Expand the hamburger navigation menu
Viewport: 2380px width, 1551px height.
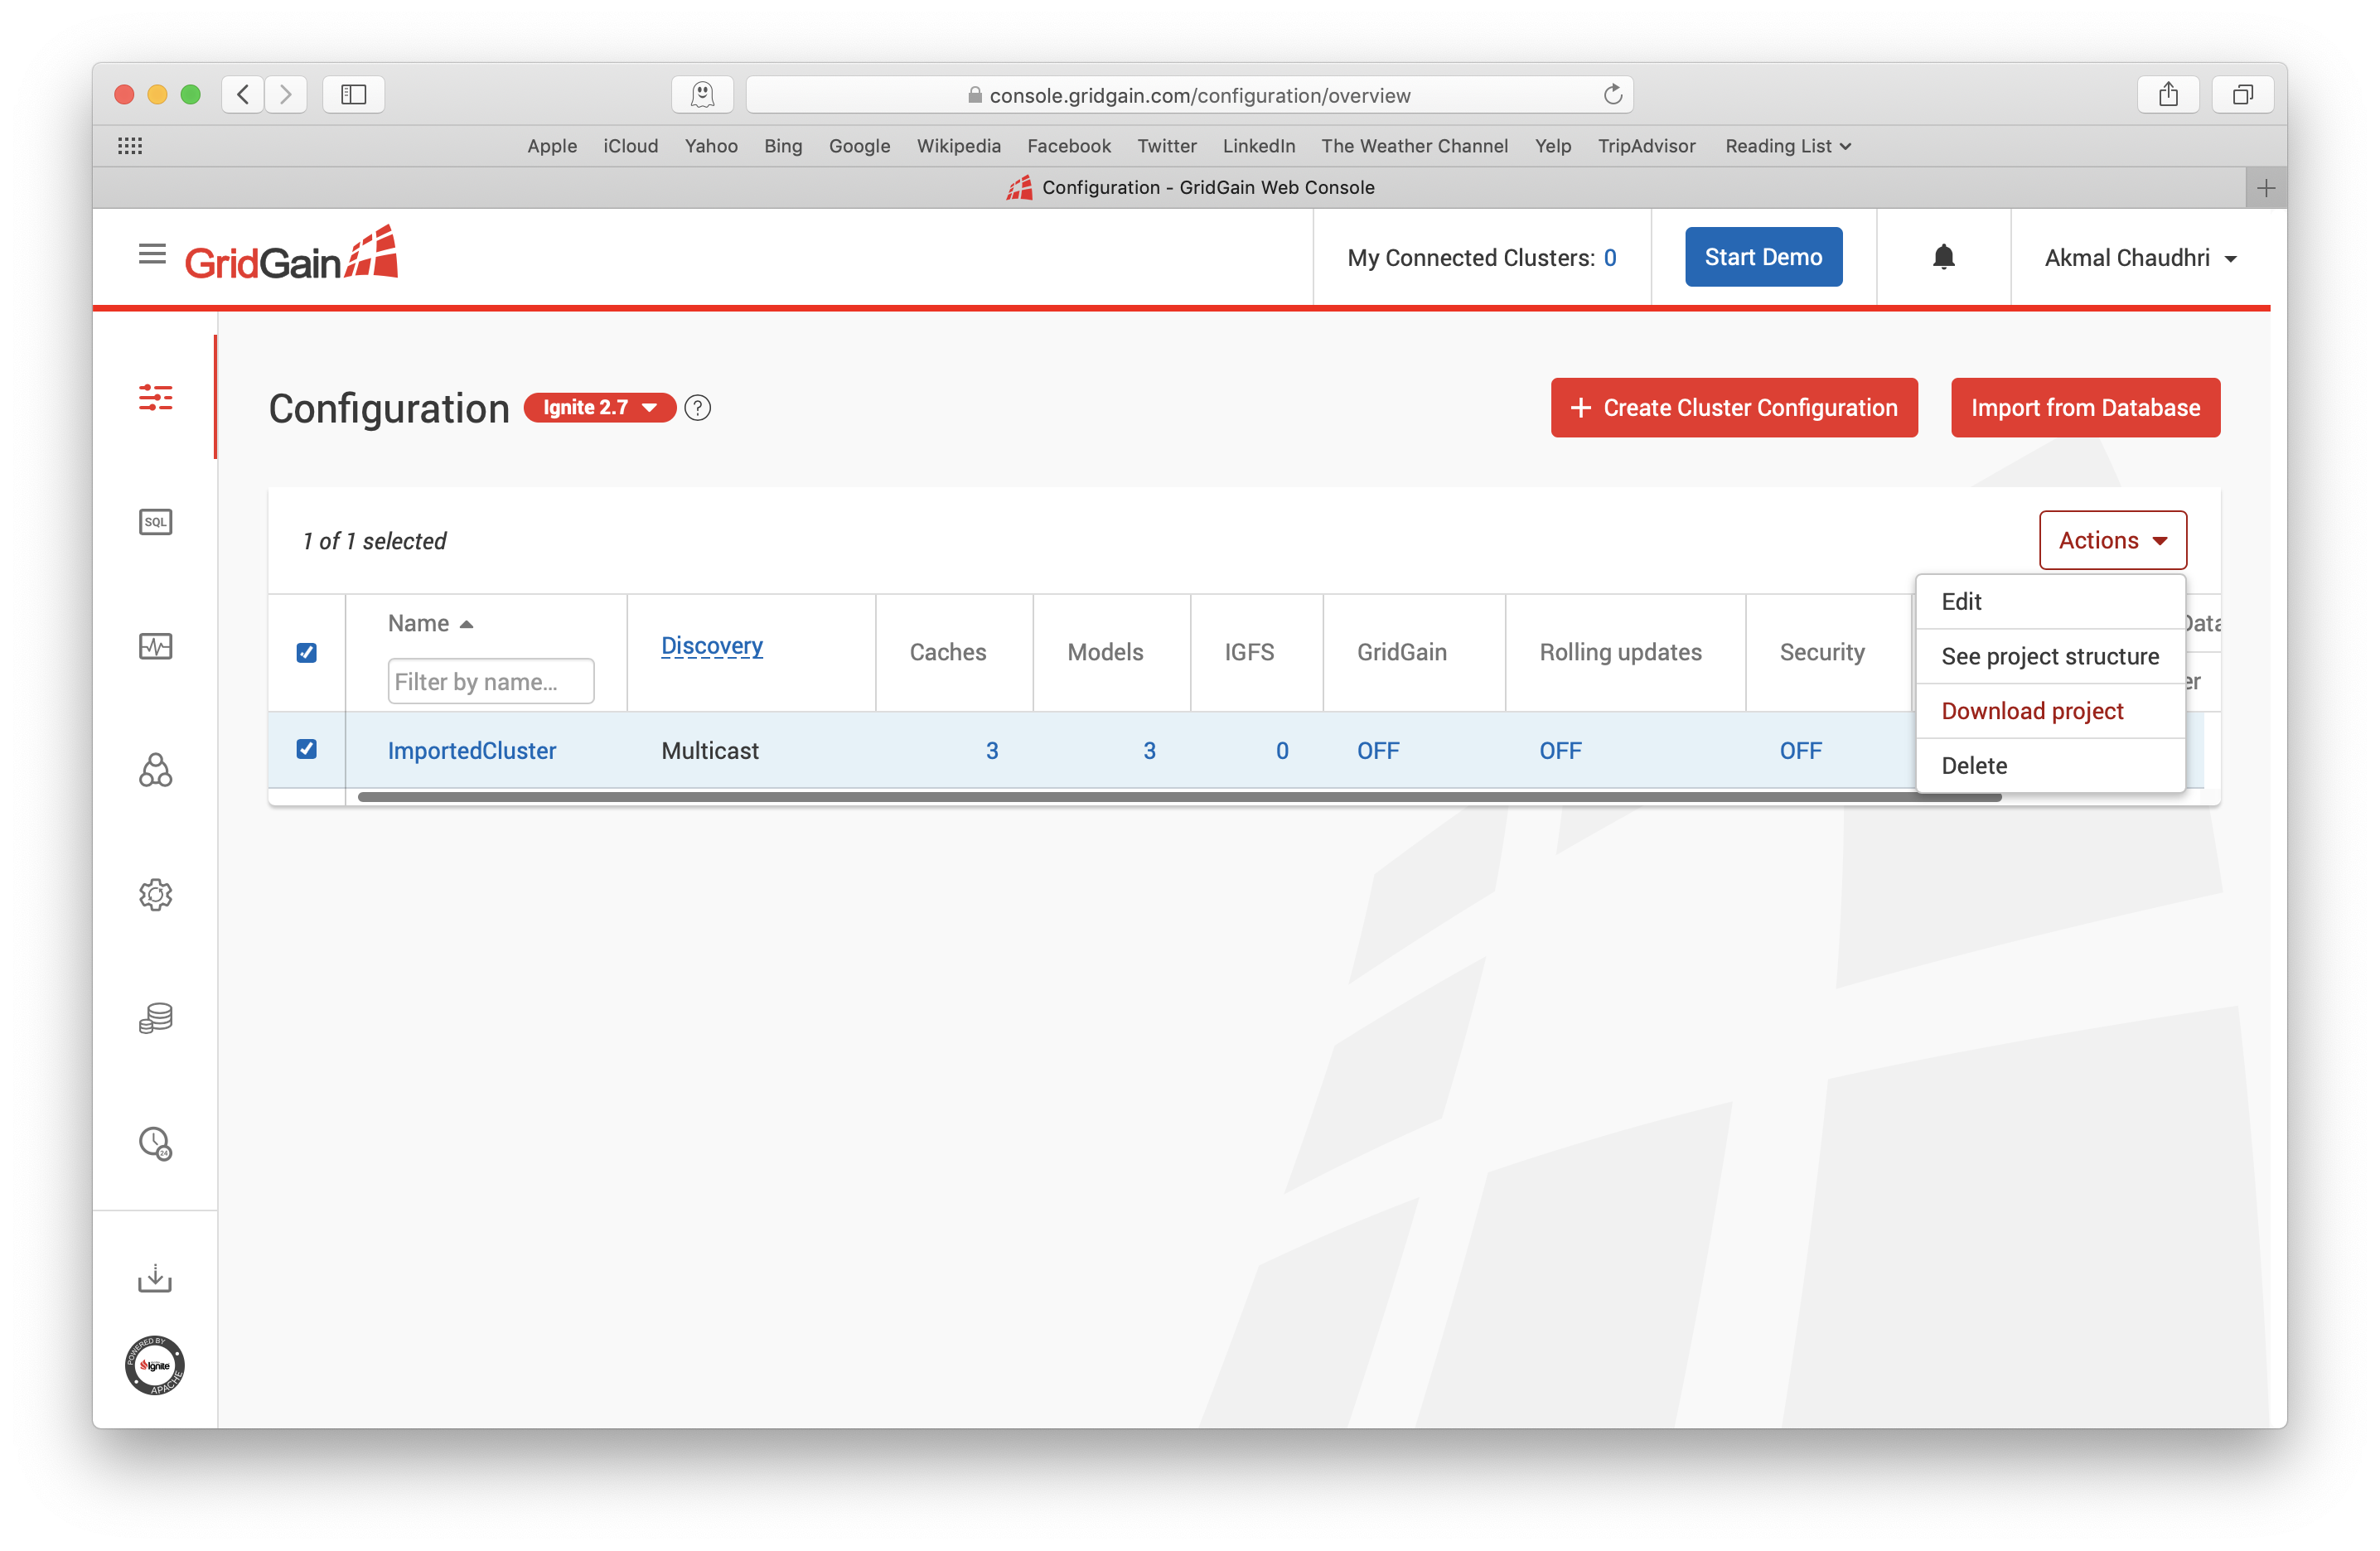[x=154, y=255]
